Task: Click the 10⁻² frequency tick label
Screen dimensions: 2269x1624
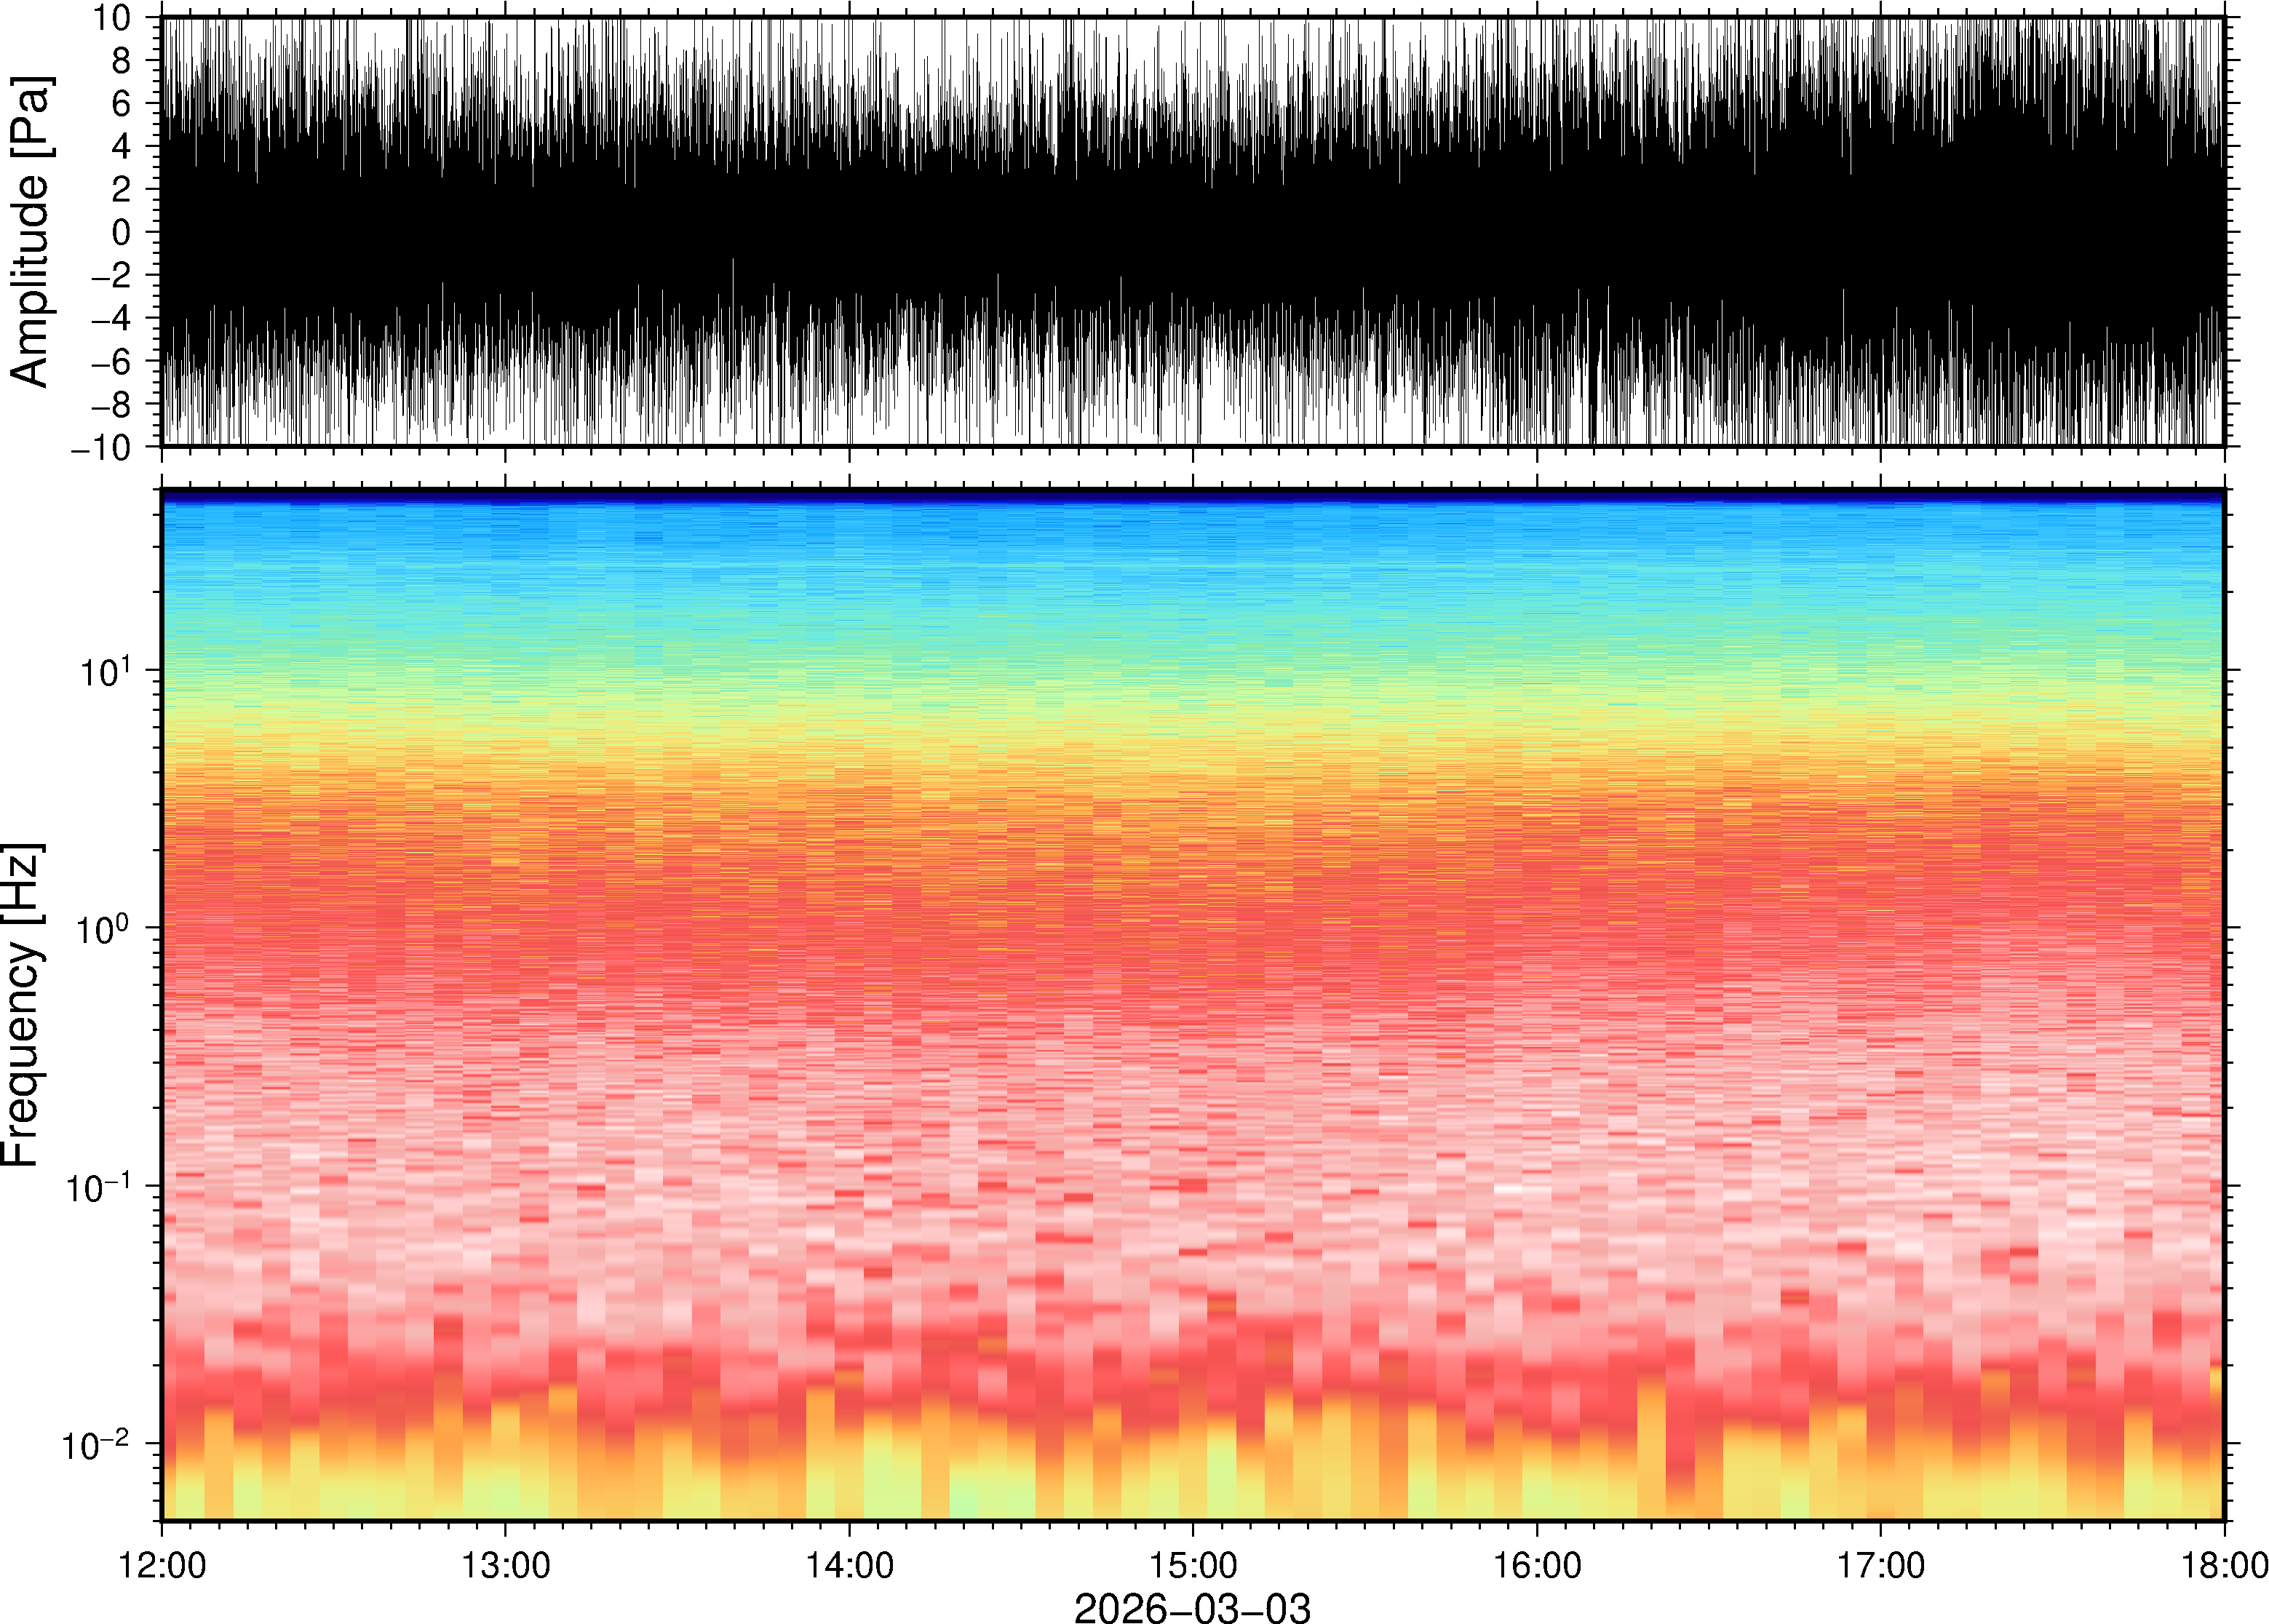Action: click(96, 1446)
